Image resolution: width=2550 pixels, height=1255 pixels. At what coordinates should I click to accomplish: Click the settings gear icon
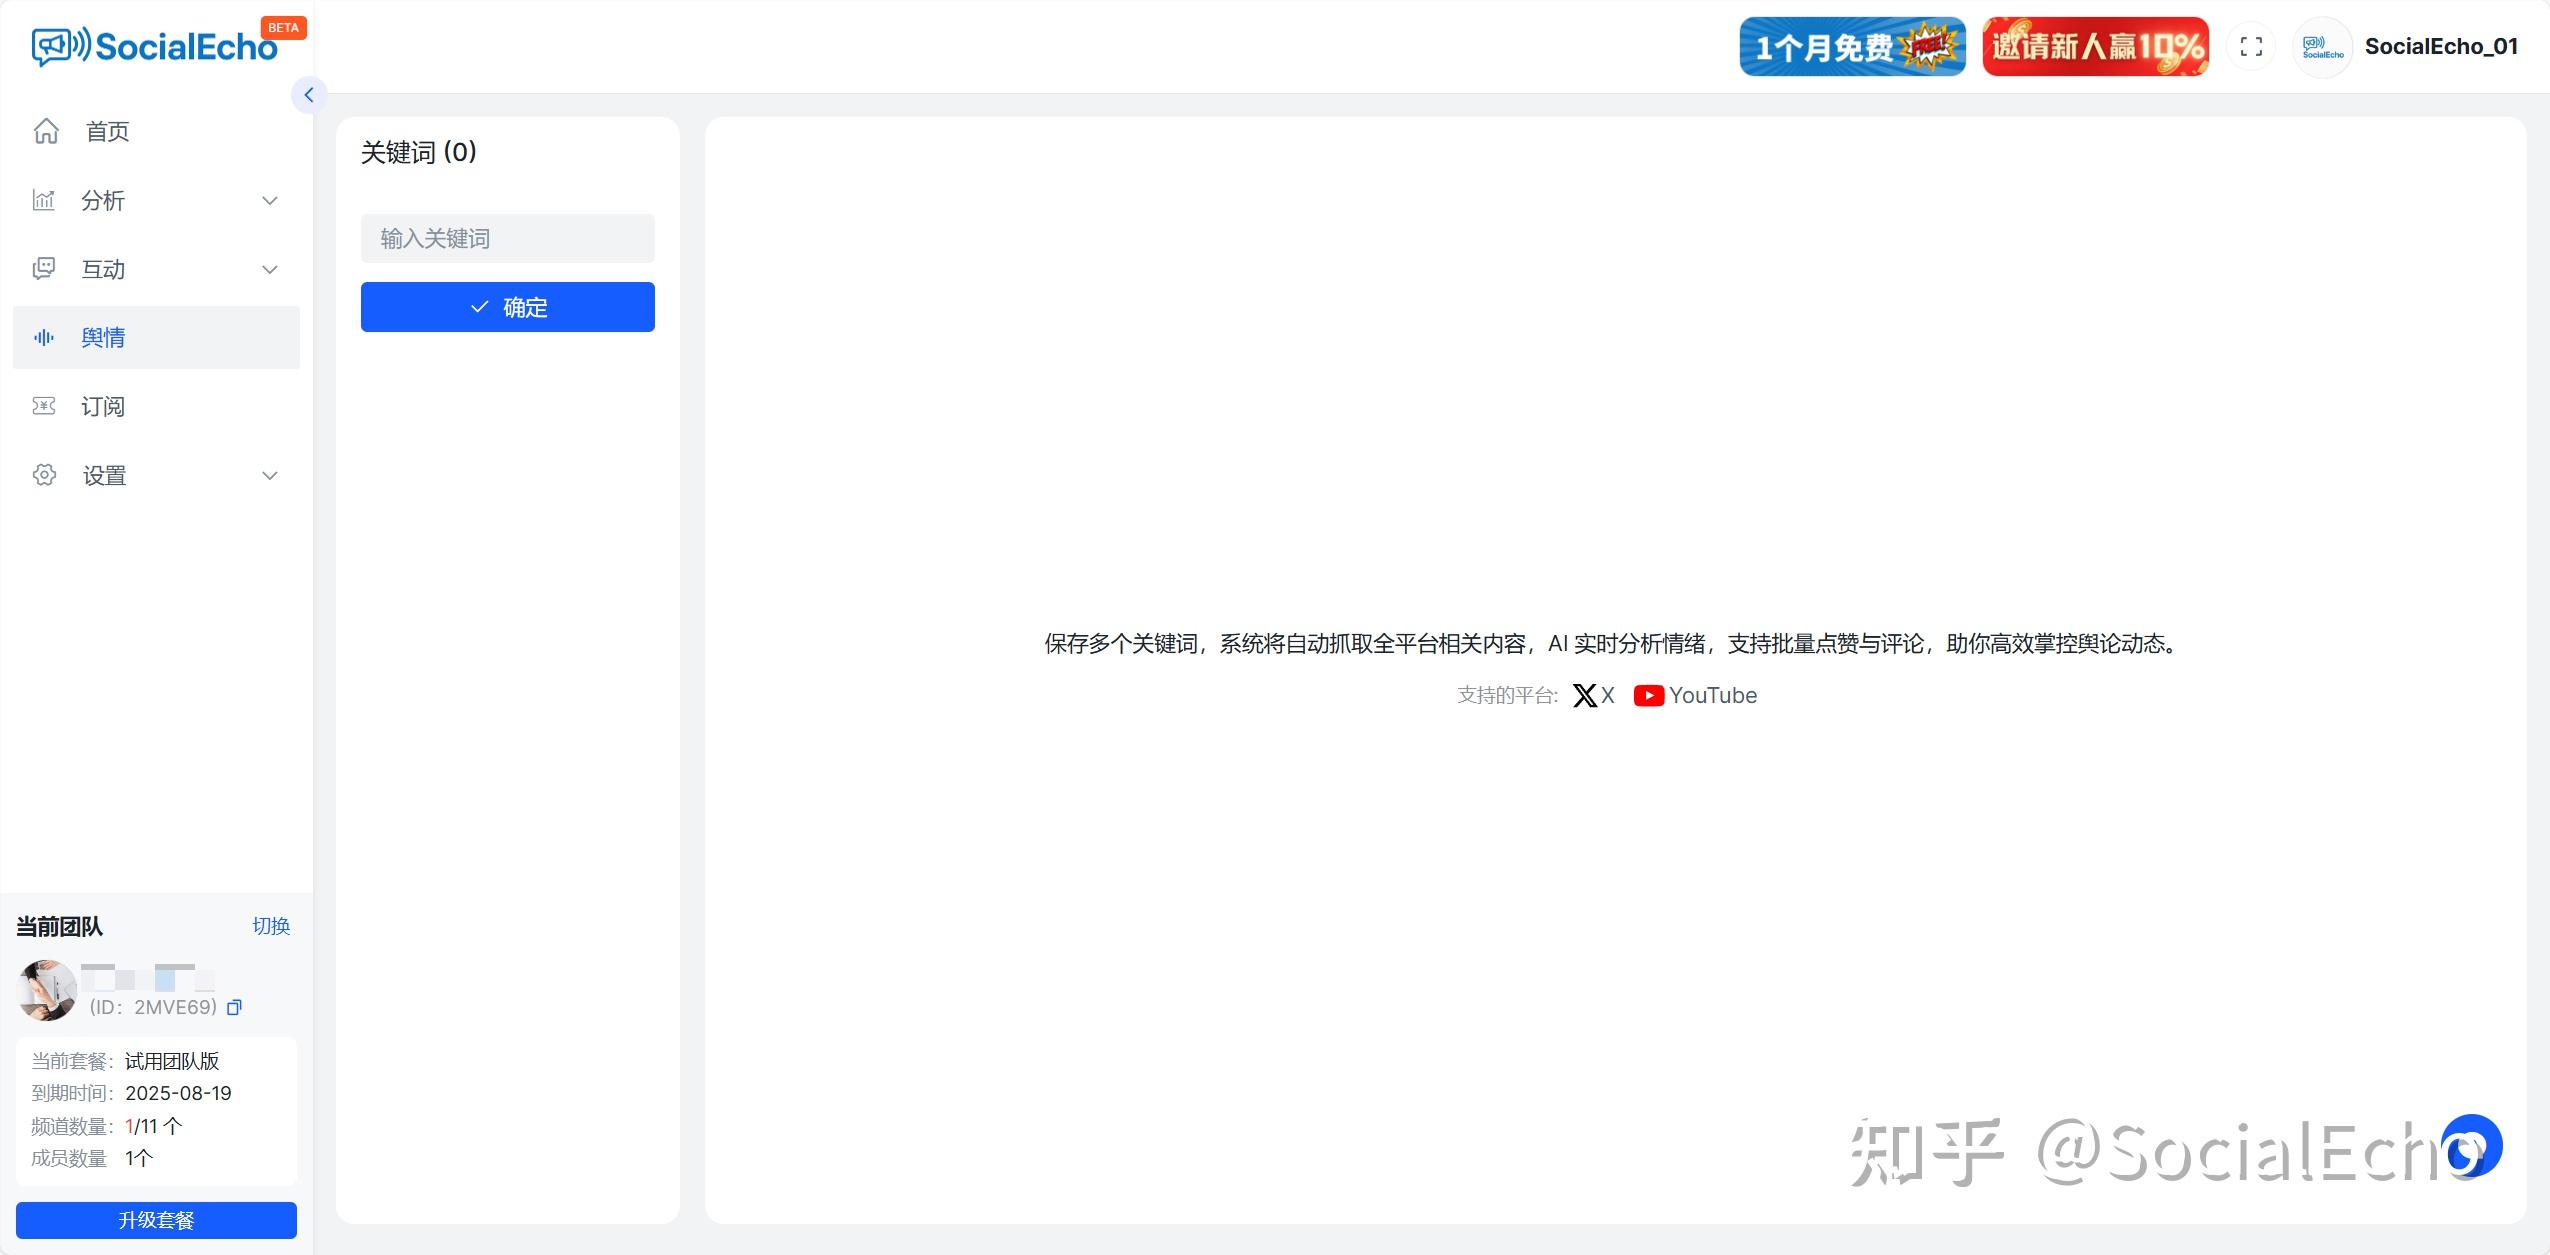[44, 475]
